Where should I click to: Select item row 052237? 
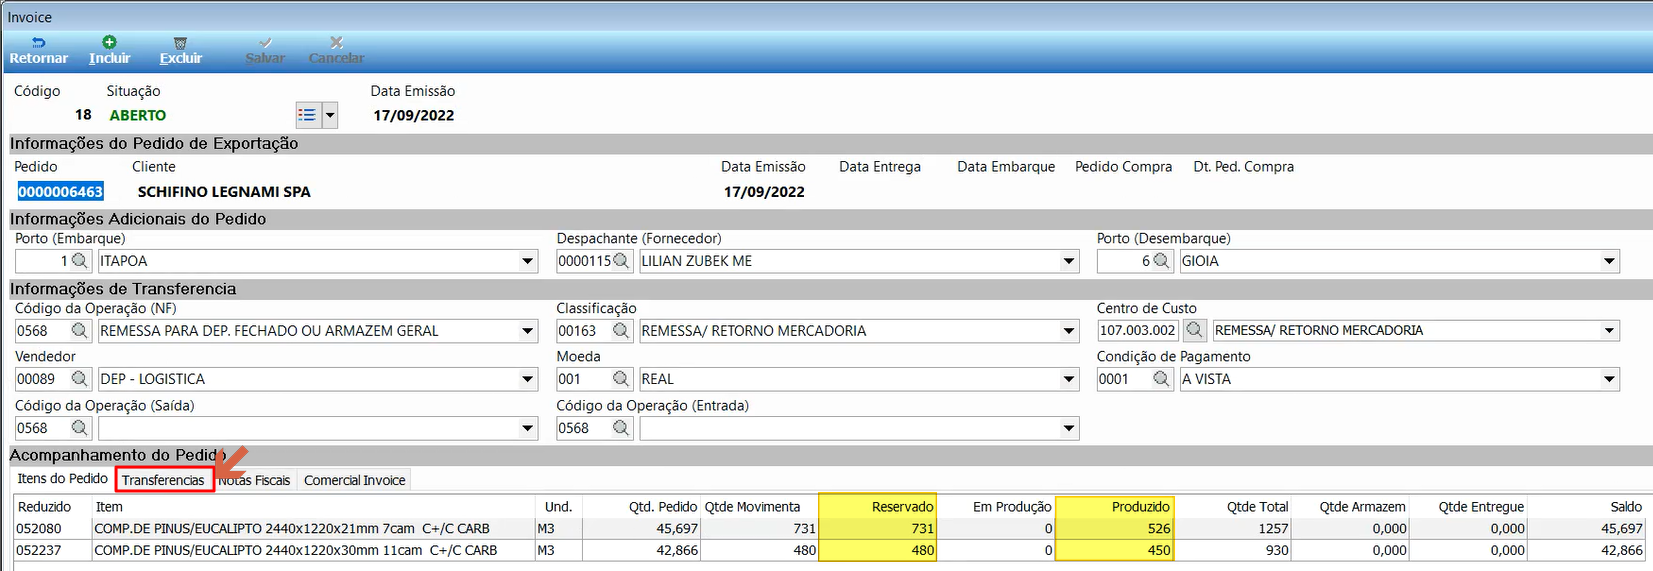(829, 550)
